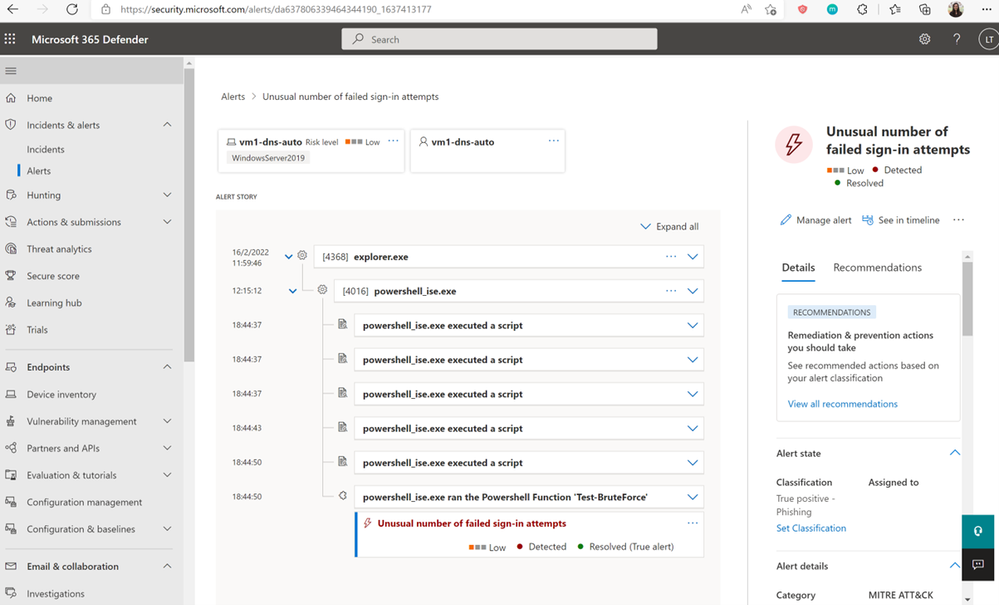Collapse the Alert details section
The image size is (999, 605).
tap(954, 566)
